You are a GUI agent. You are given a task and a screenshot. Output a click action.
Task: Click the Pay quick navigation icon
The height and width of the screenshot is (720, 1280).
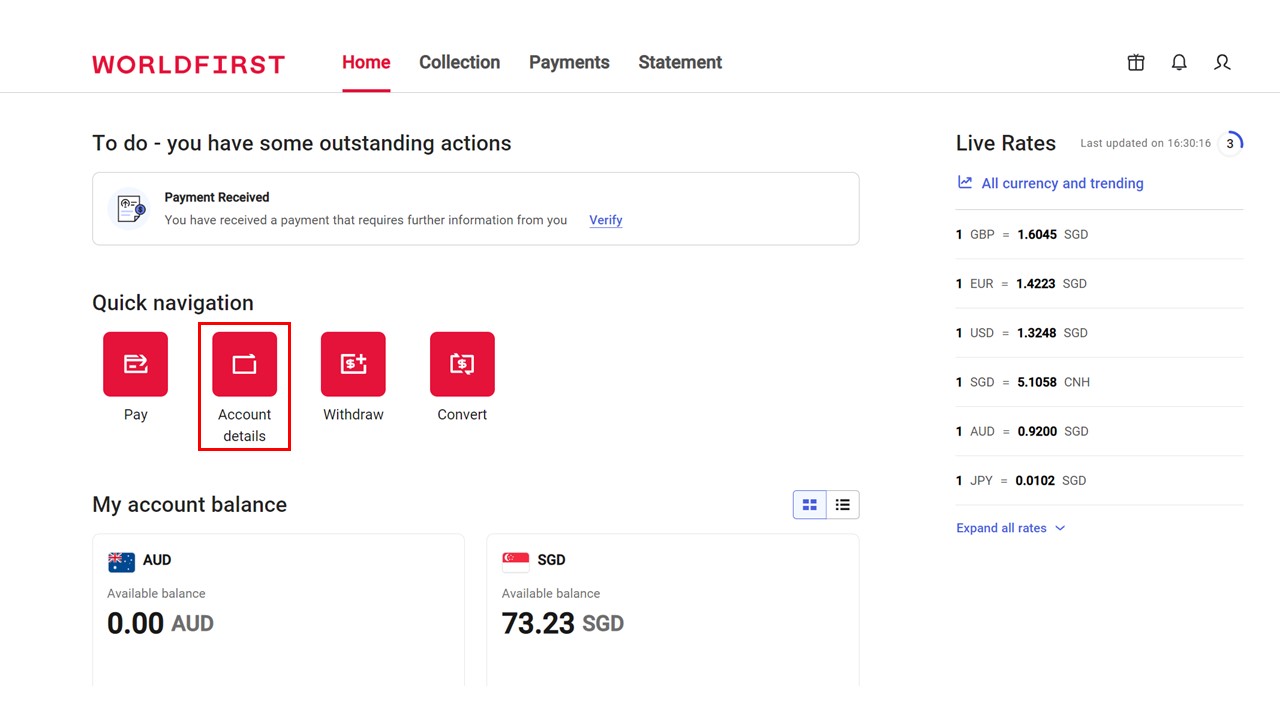click(135, 364)
